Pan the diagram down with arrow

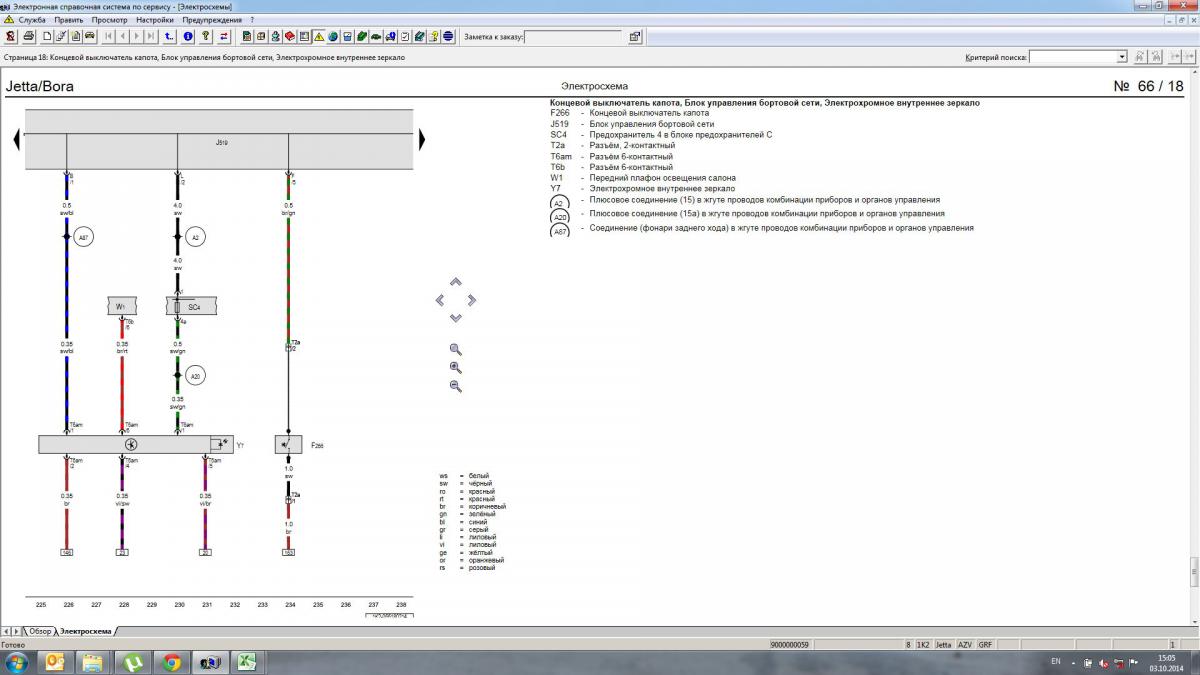(x=455, y=318)
